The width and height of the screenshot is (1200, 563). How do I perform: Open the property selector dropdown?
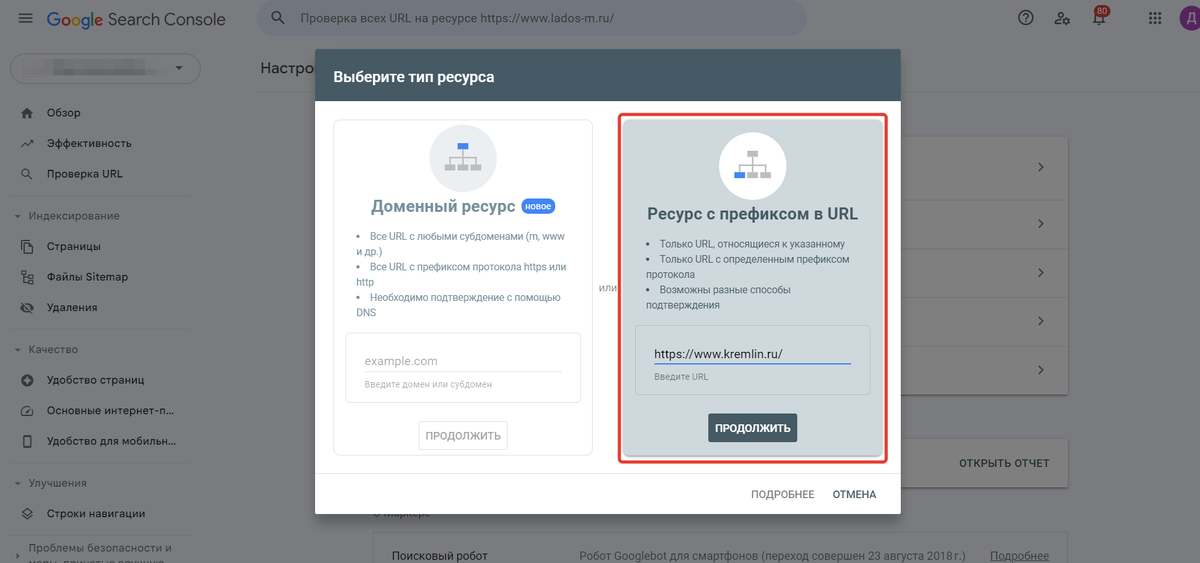click(105, 68)
